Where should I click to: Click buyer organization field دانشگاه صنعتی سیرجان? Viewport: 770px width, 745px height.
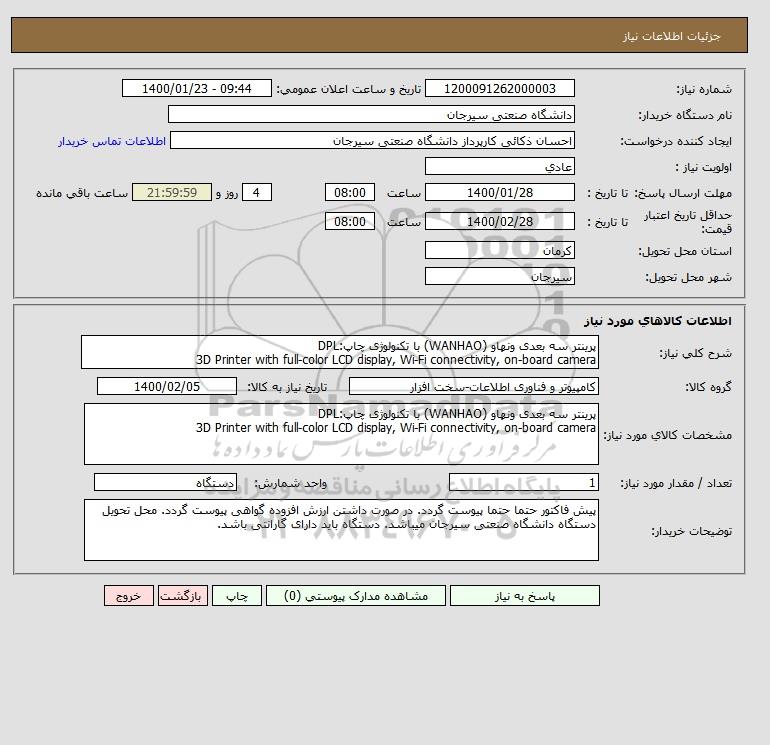pyautogui.click(x=371, y=114)
